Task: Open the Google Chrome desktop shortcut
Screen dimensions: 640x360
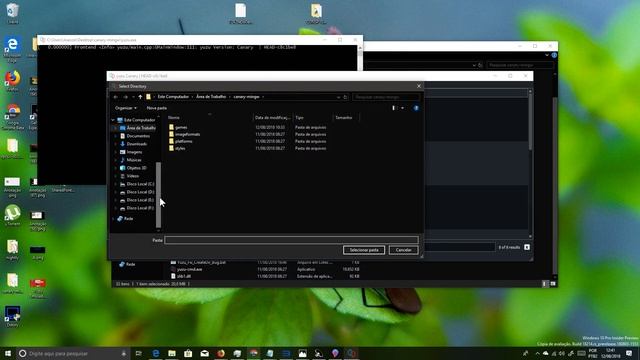Action: tap(13, 117)
